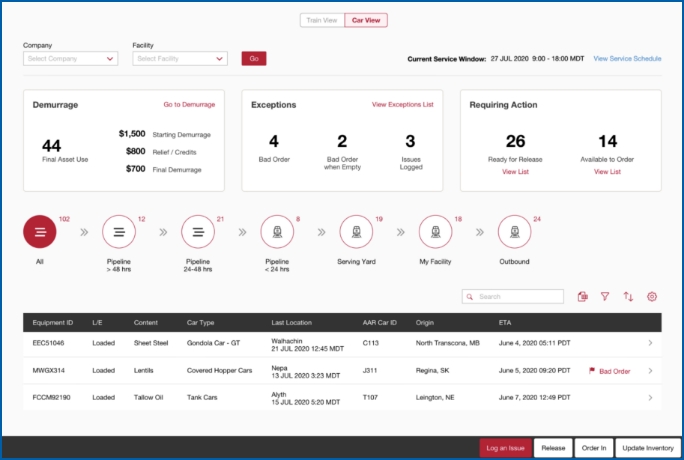684x460 pixels.
Task: Open the Select Company dropdown
Action: pos(71,58)
